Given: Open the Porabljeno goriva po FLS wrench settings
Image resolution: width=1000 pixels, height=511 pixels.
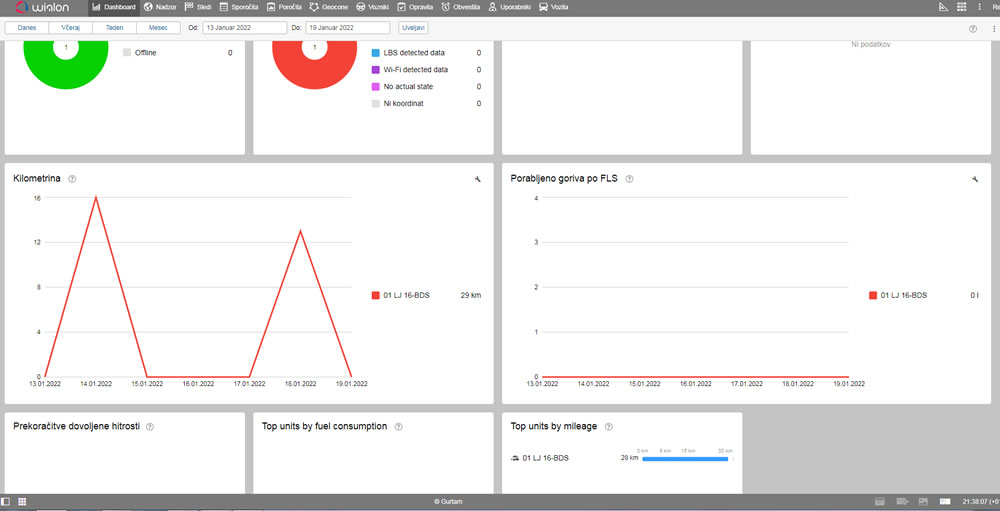Looking at the screenshot, I should (974, 179).
